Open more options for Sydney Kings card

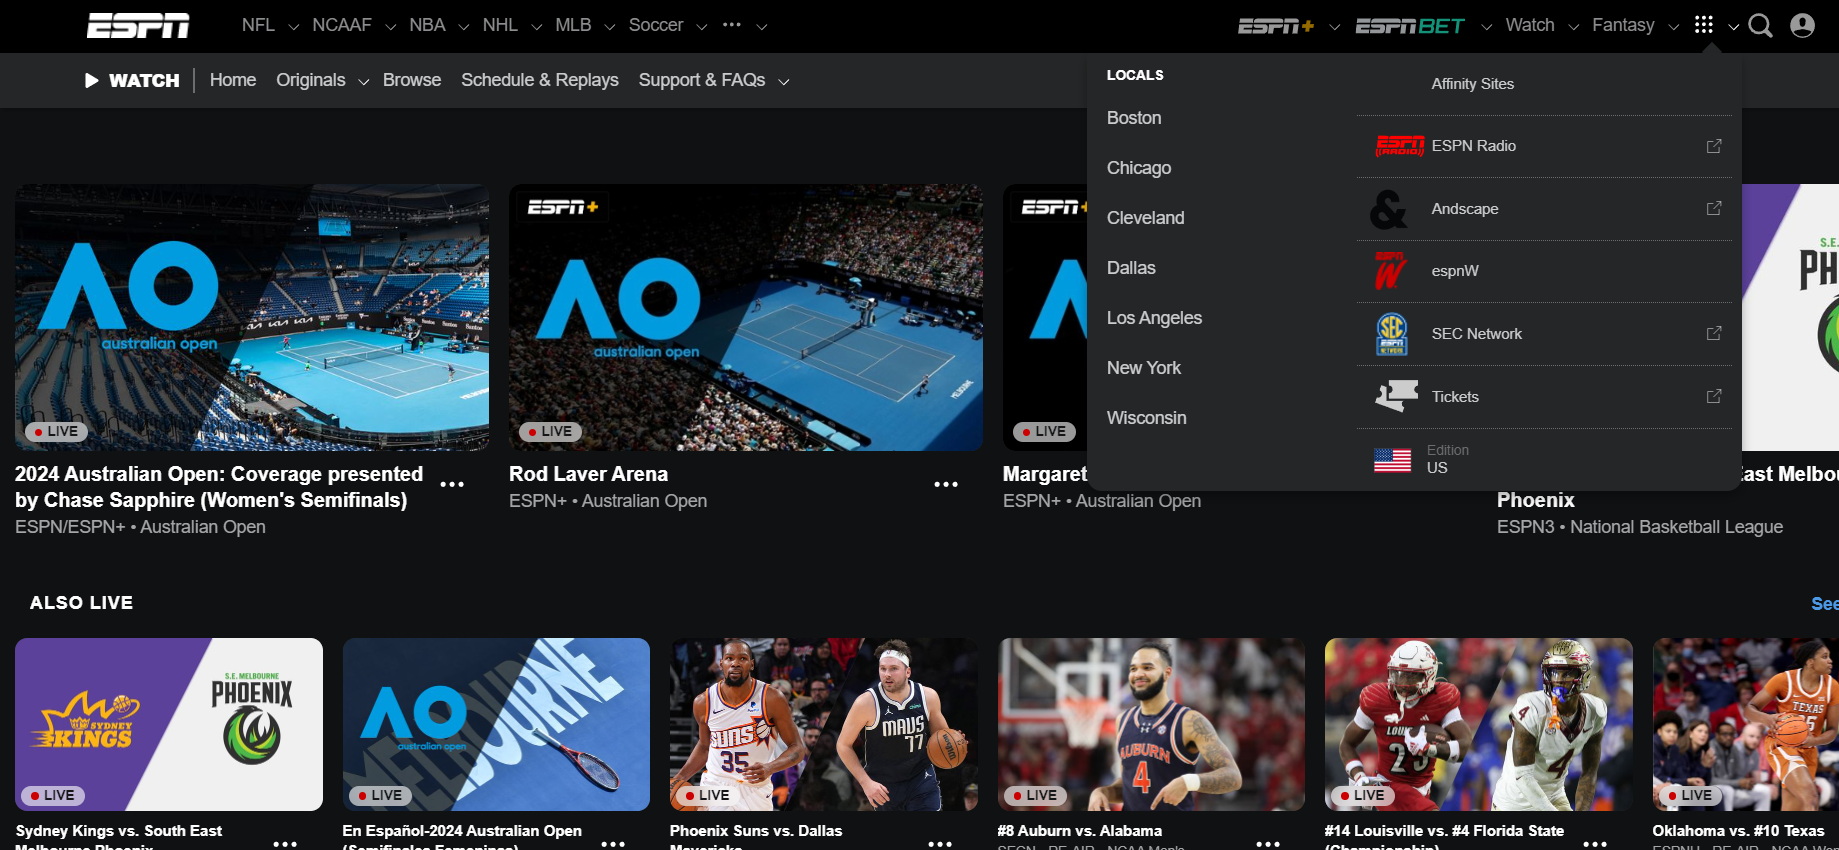point(285,844)
